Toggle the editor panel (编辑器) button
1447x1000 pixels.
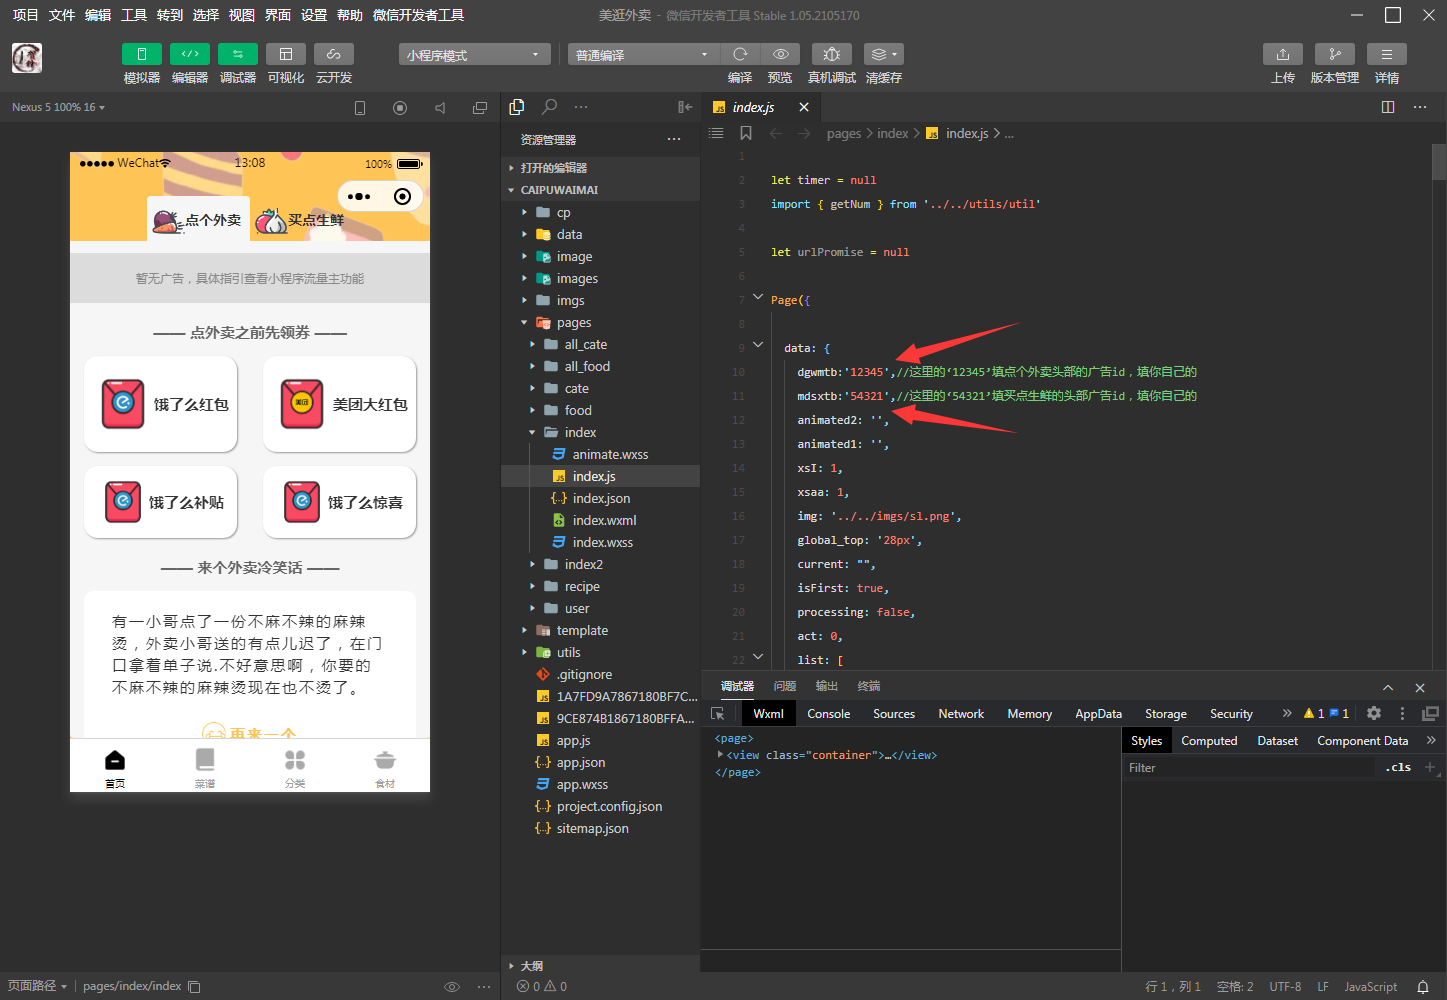tap(190, 54)
